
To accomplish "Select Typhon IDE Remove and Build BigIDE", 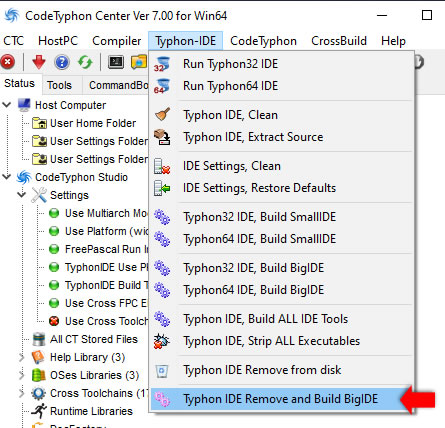I will pos(282,399).
